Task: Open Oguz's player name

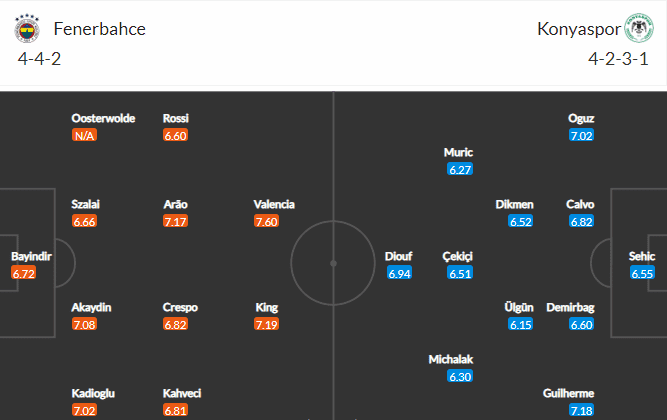Action: point(581,118)
